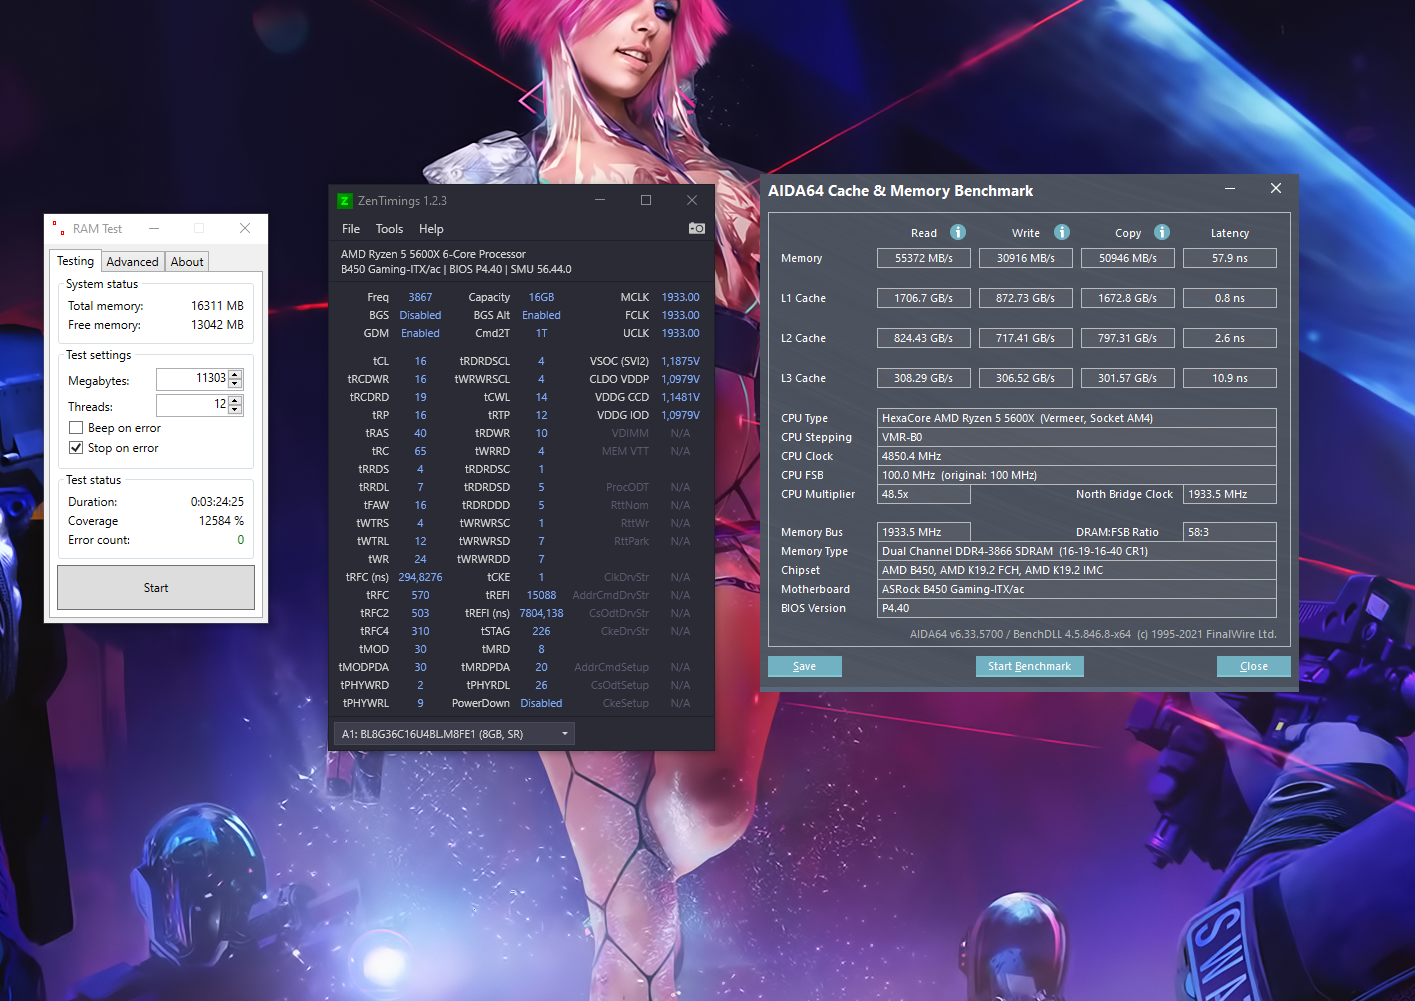Image resolution: width=1415 pixels, height=1001 pixels.
Task: Increase Threads count with up arrow
Action: [235, 401]
